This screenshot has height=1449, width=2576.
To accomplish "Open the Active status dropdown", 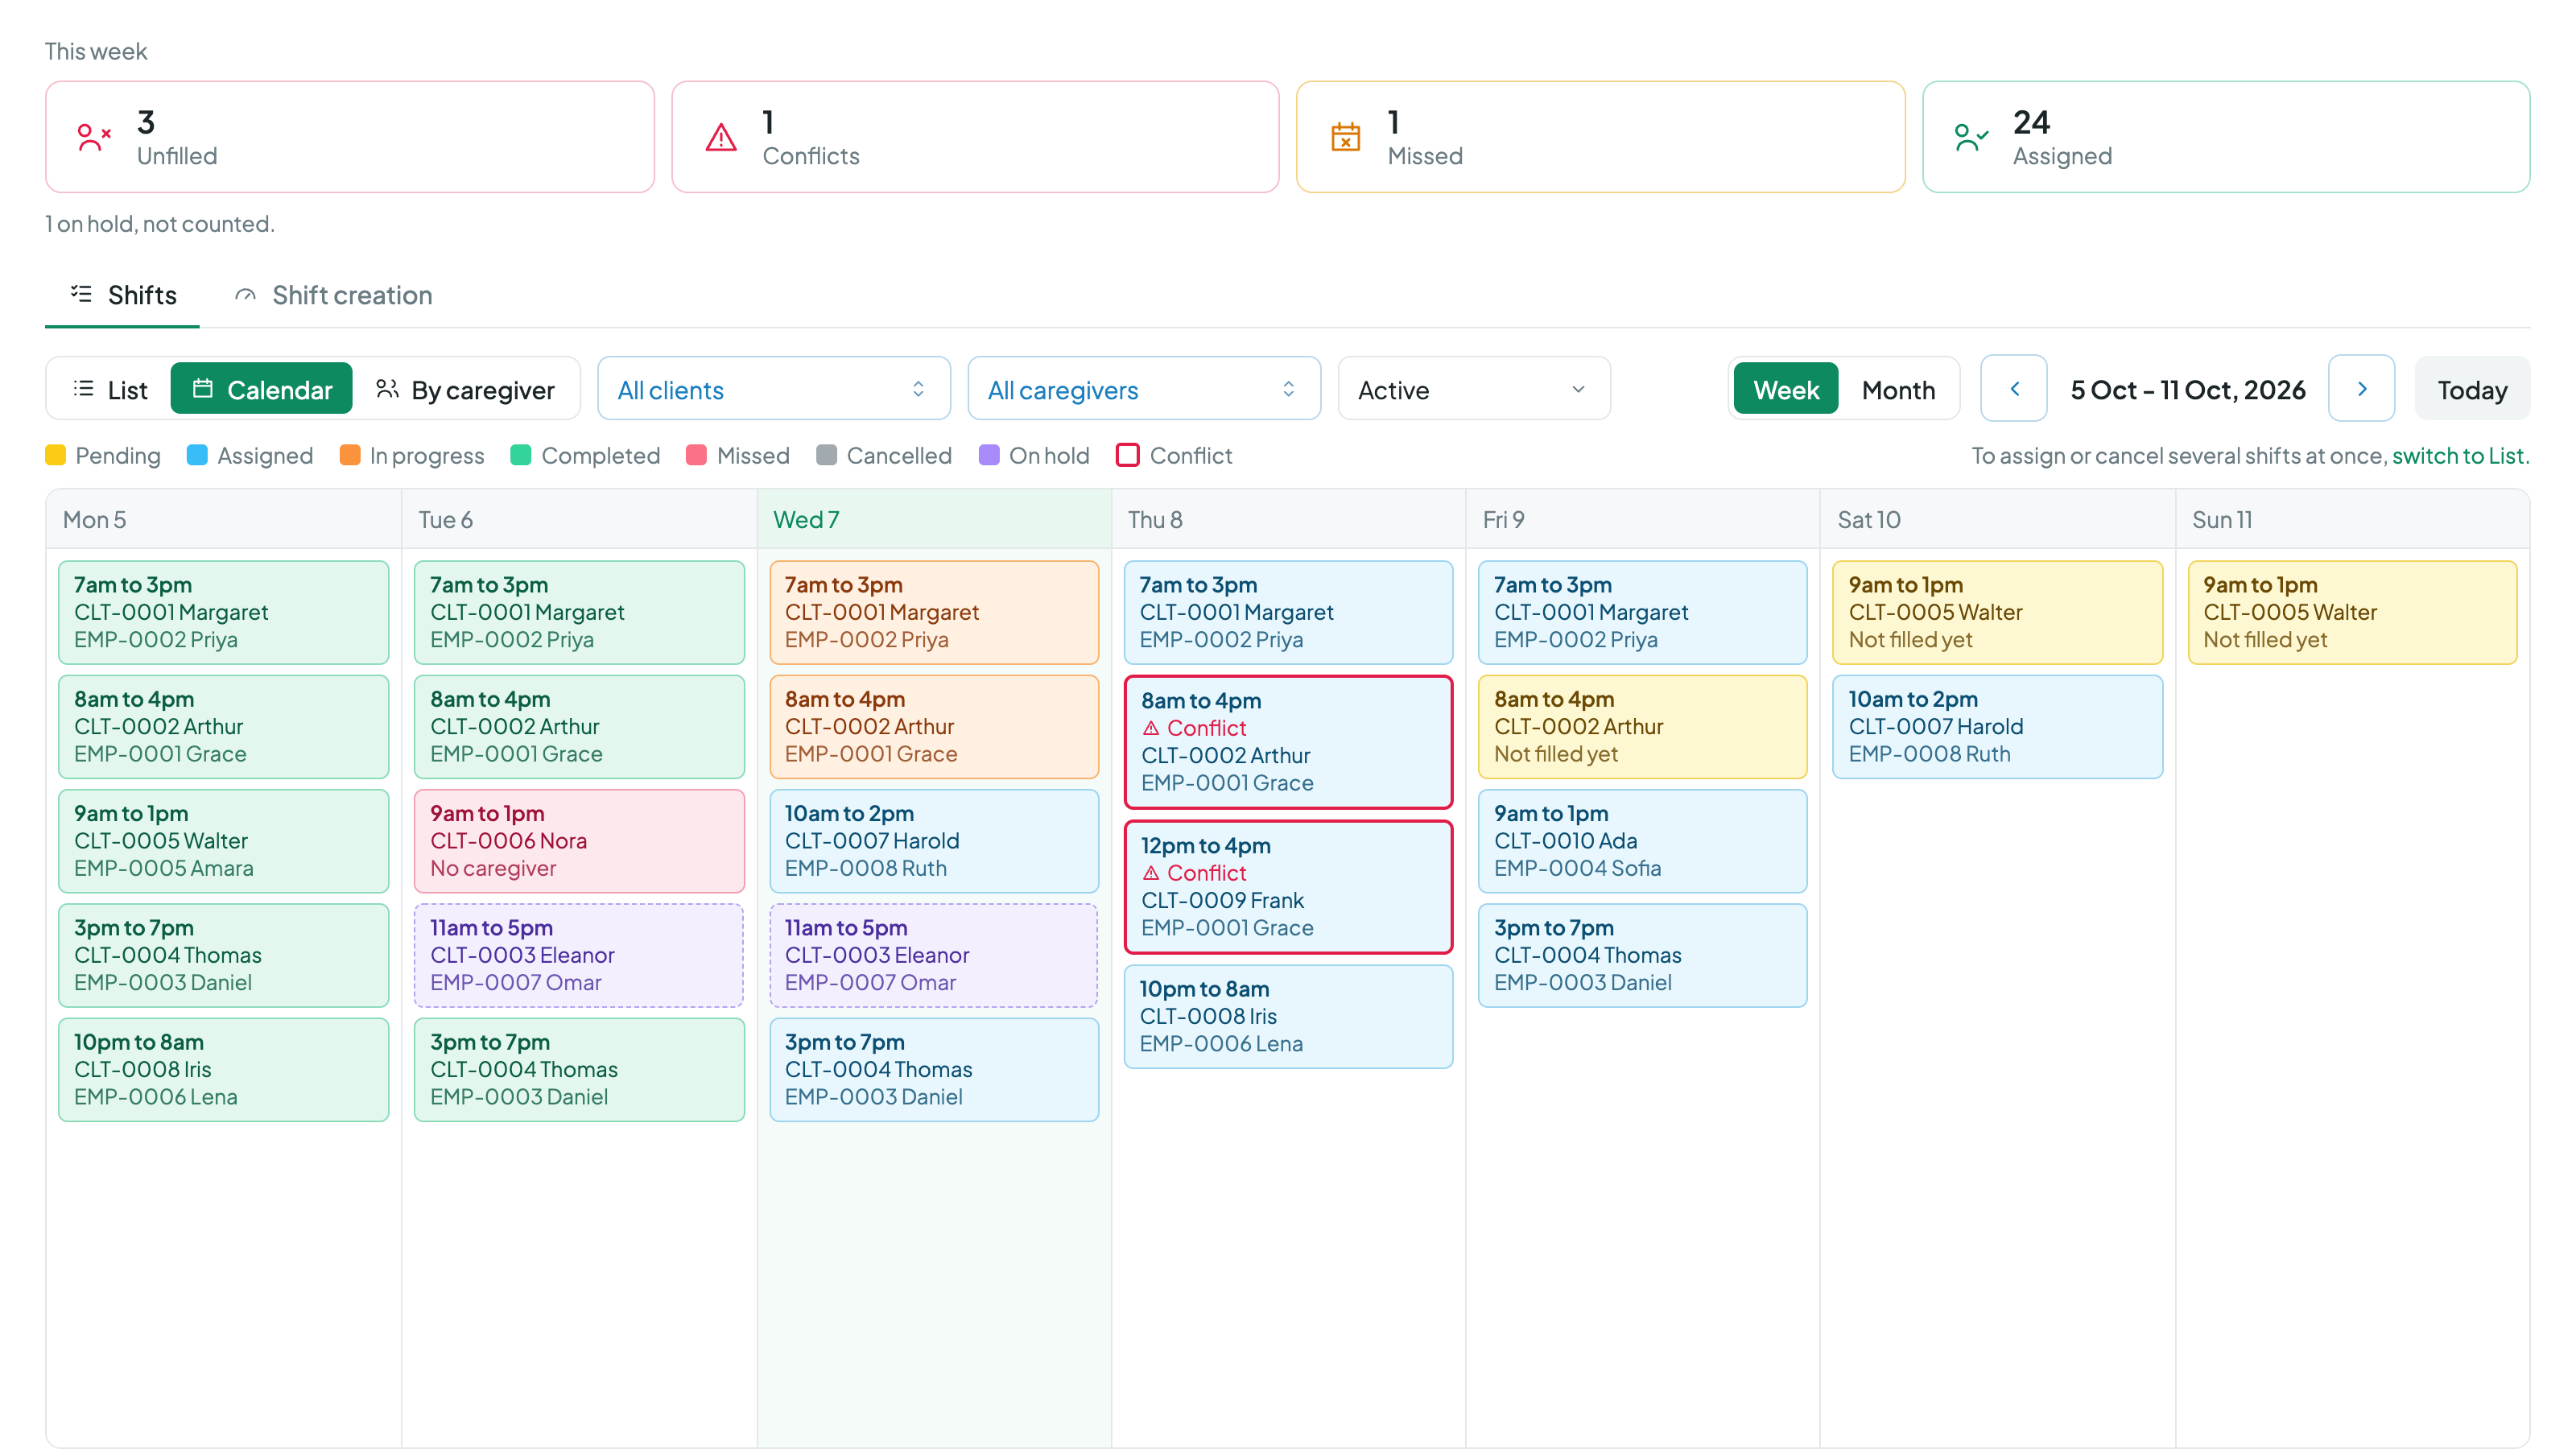I will pos(1474,389).
